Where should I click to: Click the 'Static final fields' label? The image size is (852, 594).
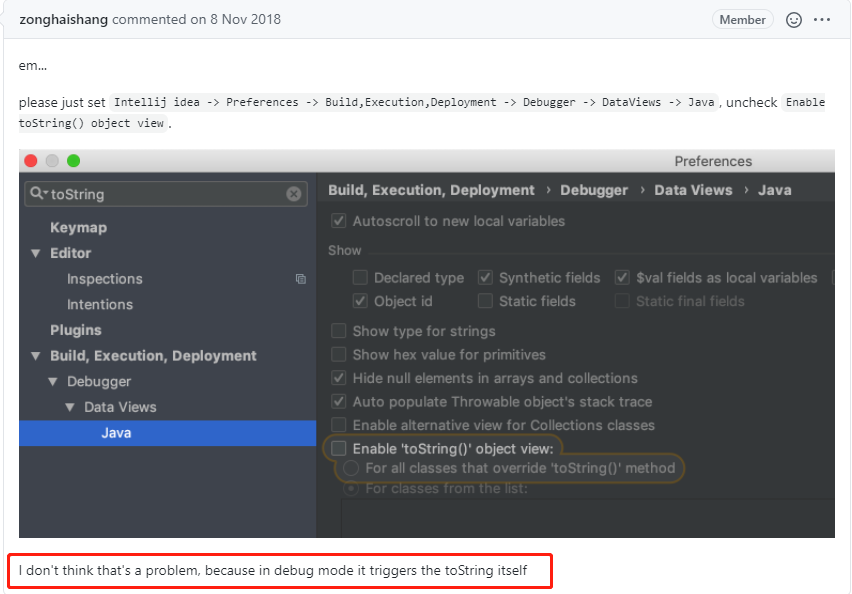(x=690, y=301)
